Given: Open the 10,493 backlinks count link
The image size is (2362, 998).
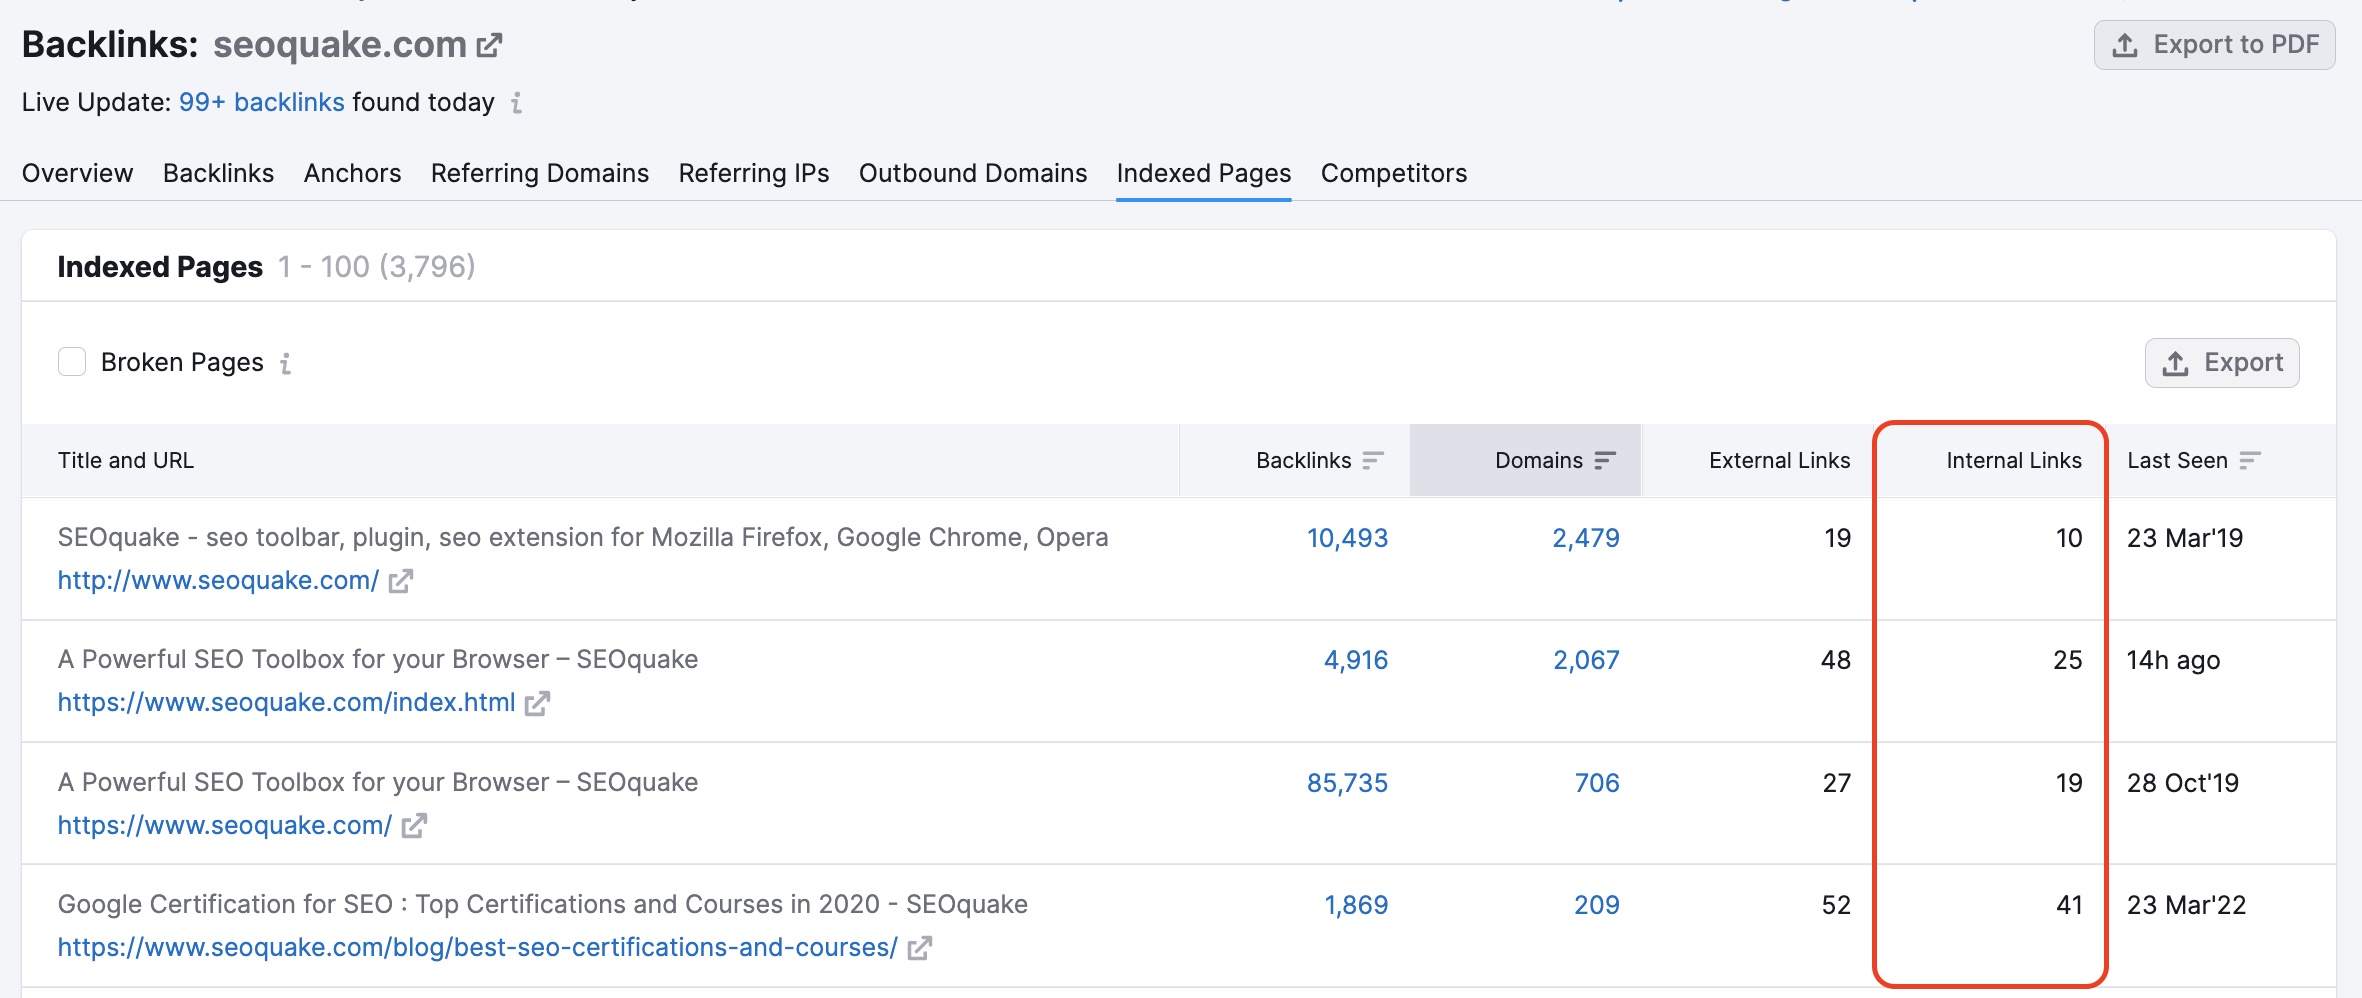Looking at the screenshot, I should pyautogui.click(x=1346, y=537).
